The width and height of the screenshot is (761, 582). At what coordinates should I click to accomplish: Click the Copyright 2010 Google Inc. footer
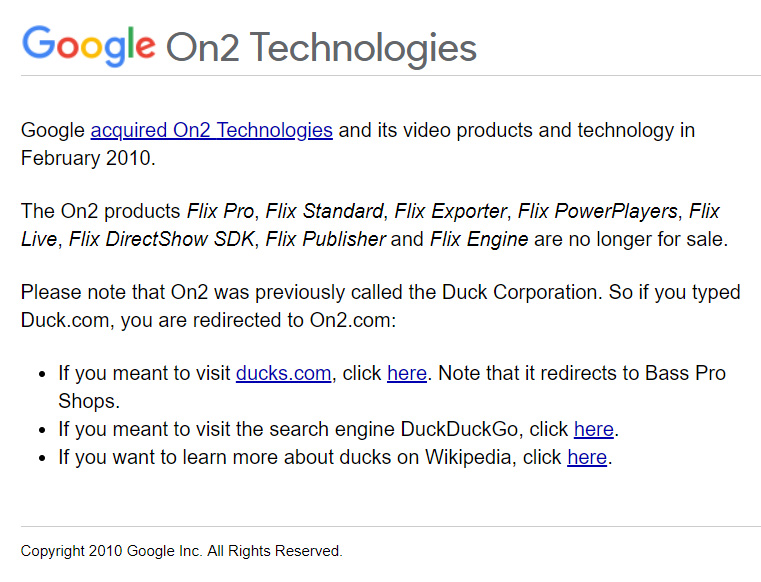tap(182, 551)
